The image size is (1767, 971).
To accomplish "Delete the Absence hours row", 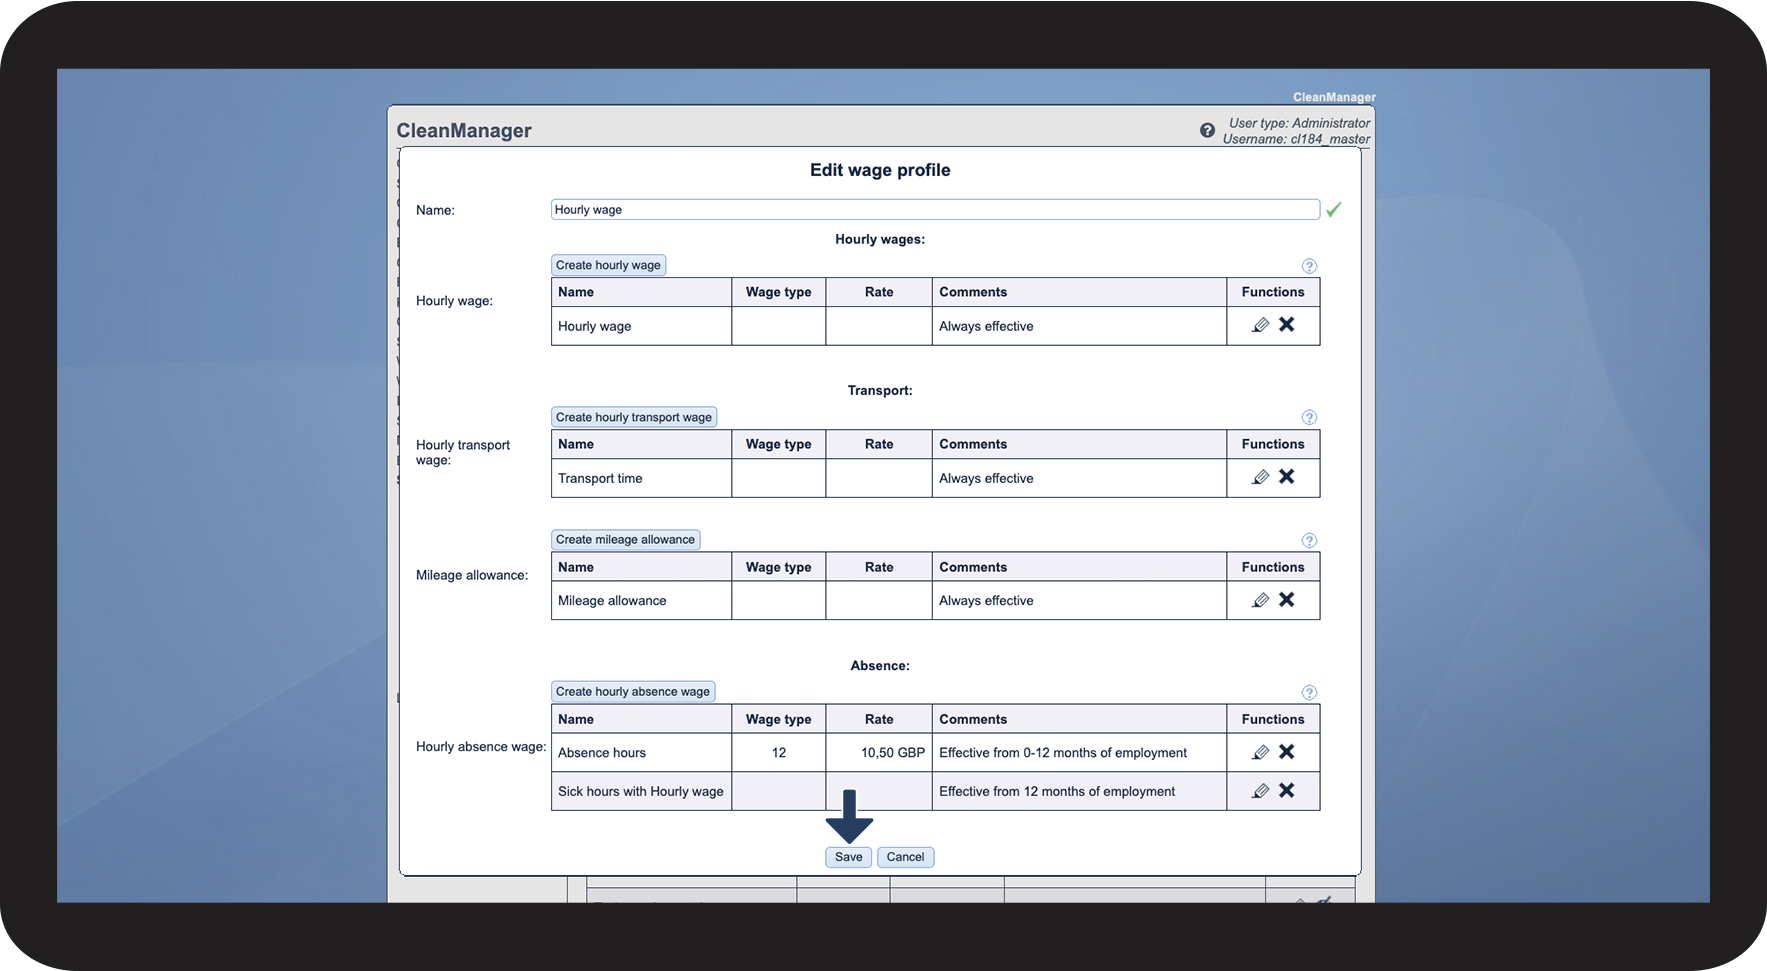I will point(1287,751).
